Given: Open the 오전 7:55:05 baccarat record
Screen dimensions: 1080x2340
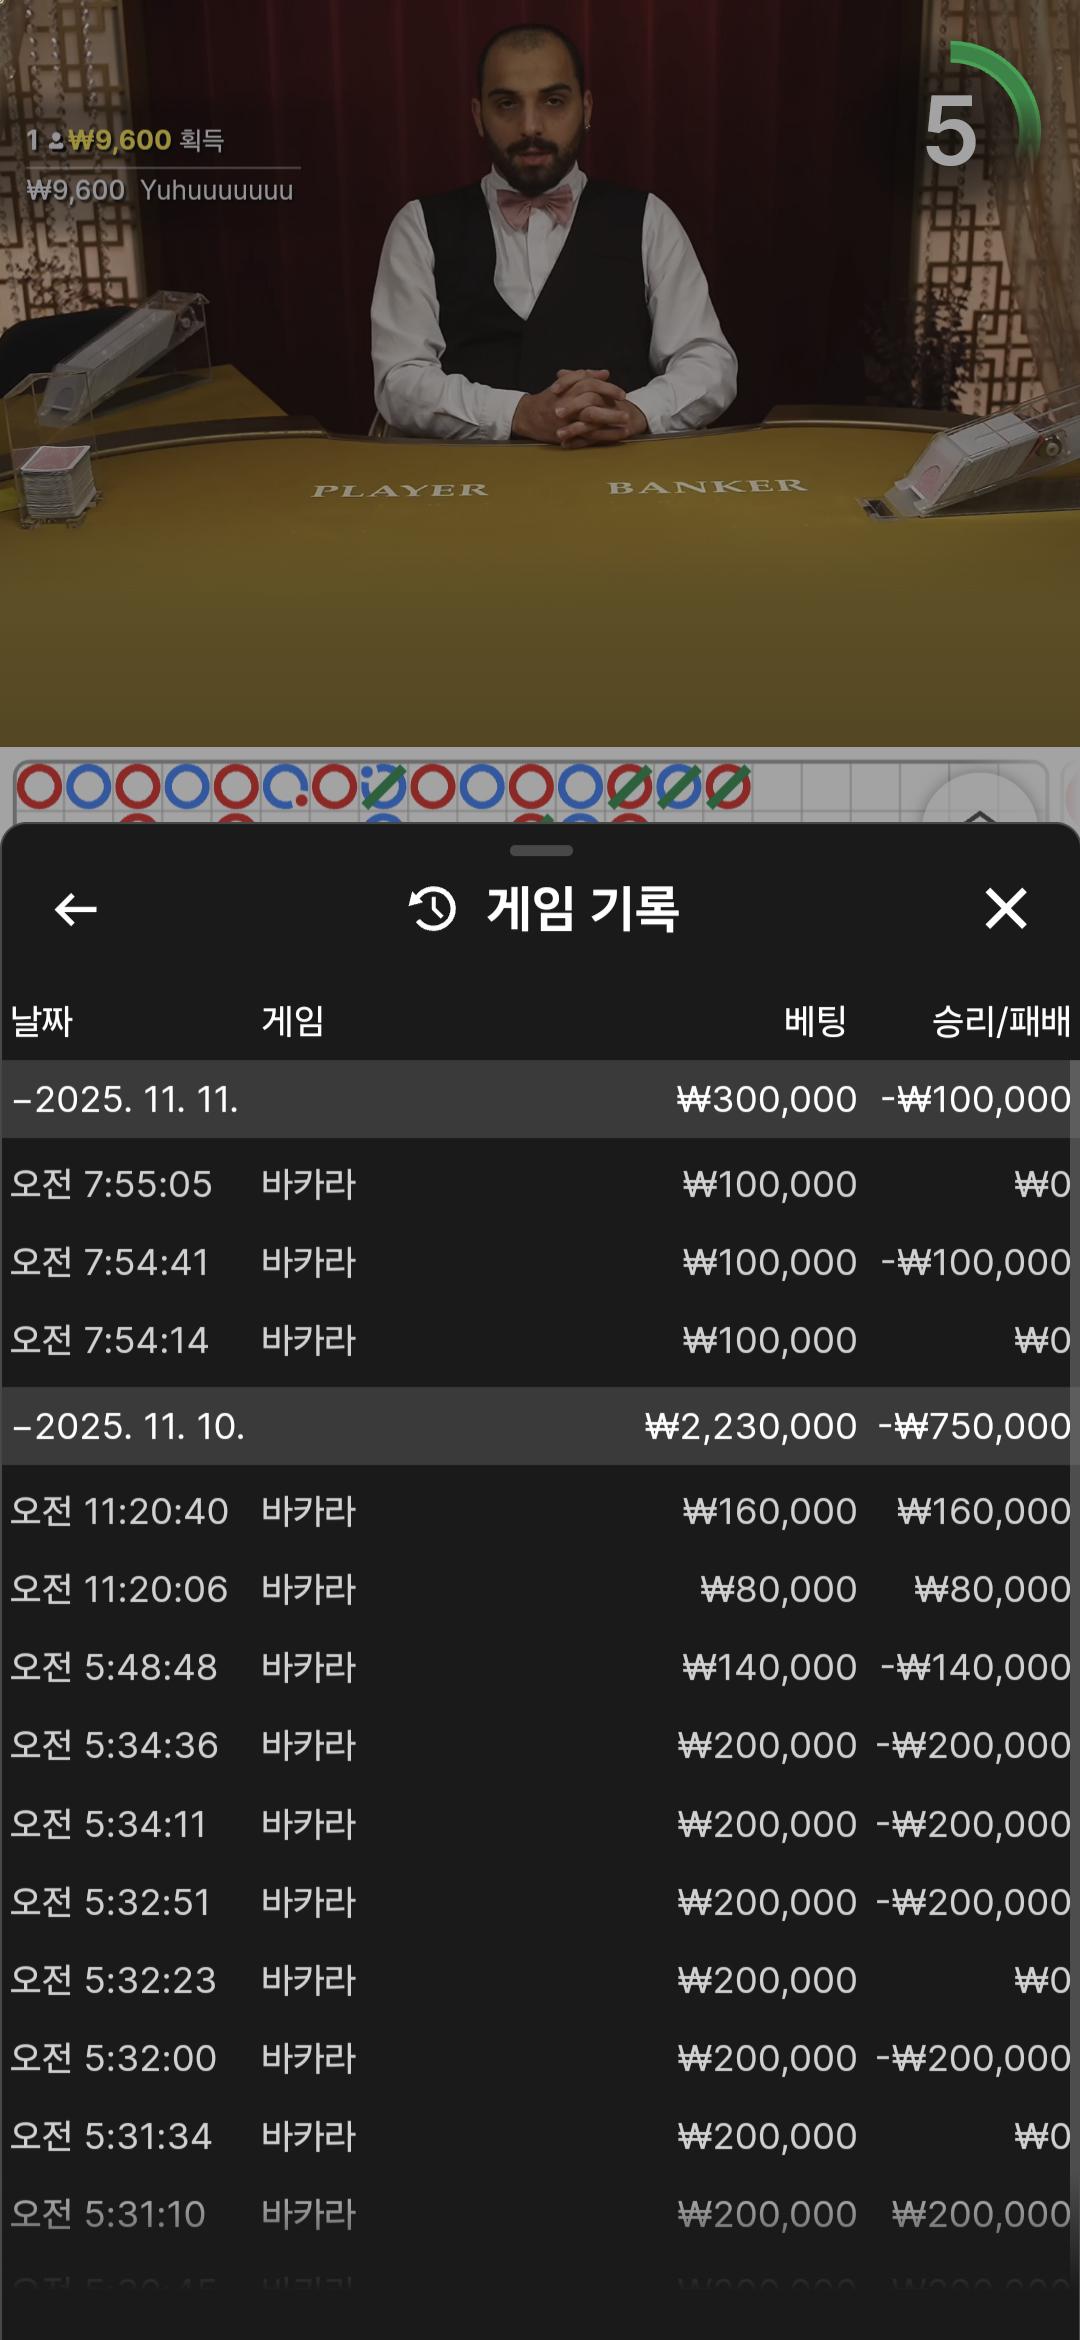Looking at the screenshot, I should pos(540,1184).
